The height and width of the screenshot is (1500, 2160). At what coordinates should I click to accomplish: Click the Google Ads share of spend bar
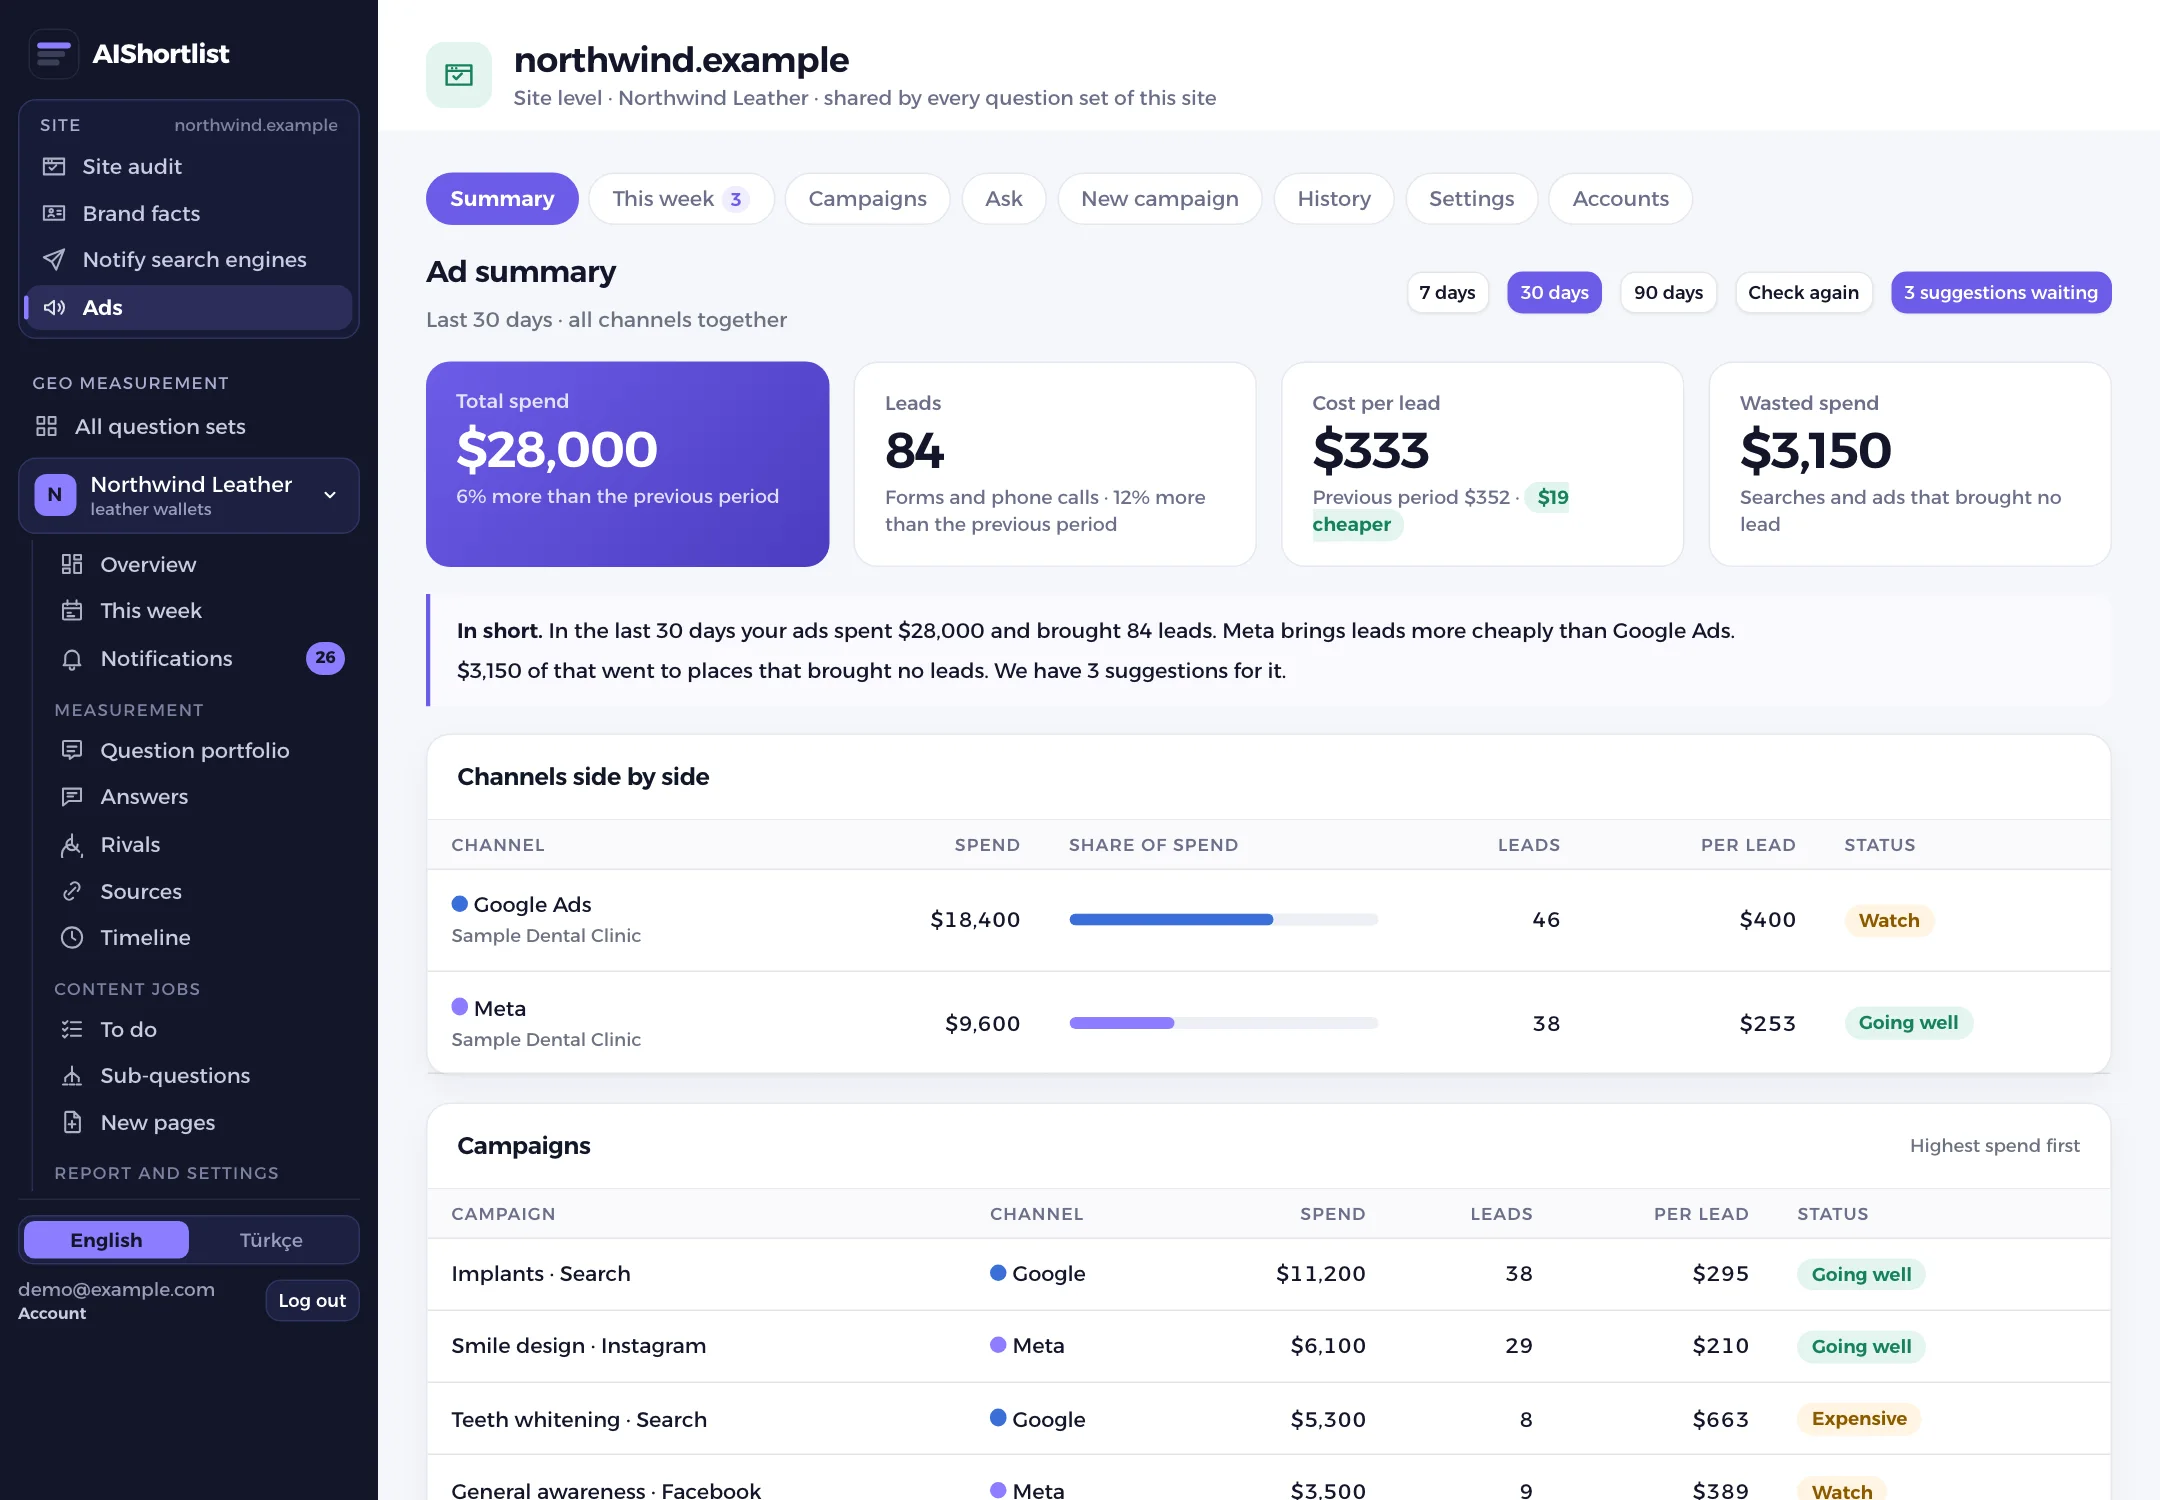coord(1223,919)
